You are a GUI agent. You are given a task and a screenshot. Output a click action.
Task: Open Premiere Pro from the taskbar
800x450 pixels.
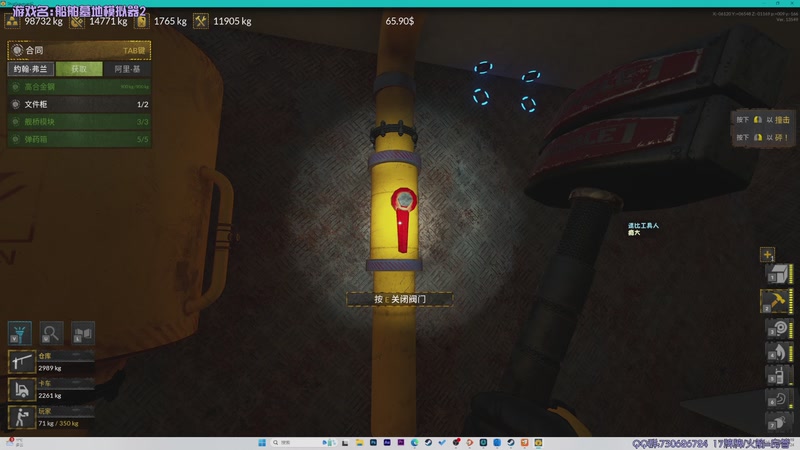[401, 443]
